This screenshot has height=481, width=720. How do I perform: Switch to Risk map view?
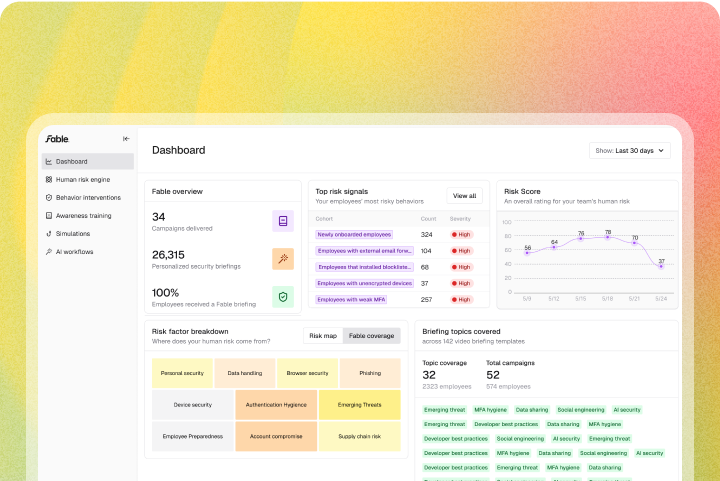click(323, 336)
